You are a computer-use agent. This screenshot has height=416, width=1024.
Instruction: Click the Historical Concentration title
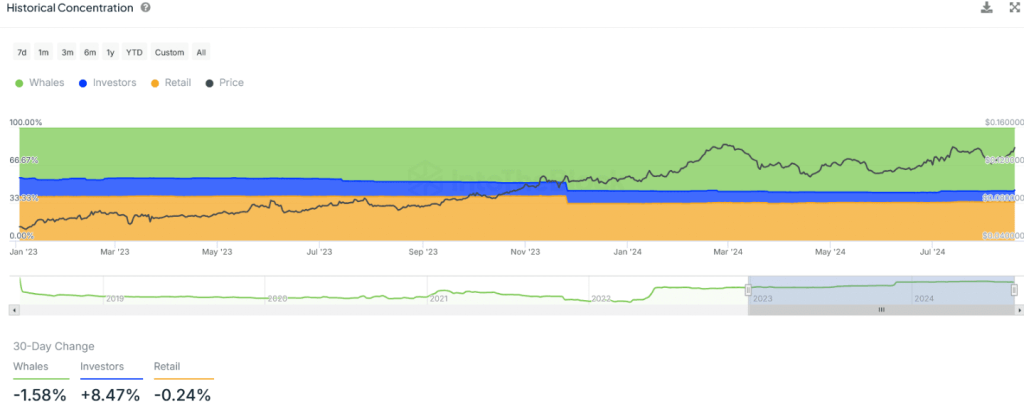coord(69,8)
